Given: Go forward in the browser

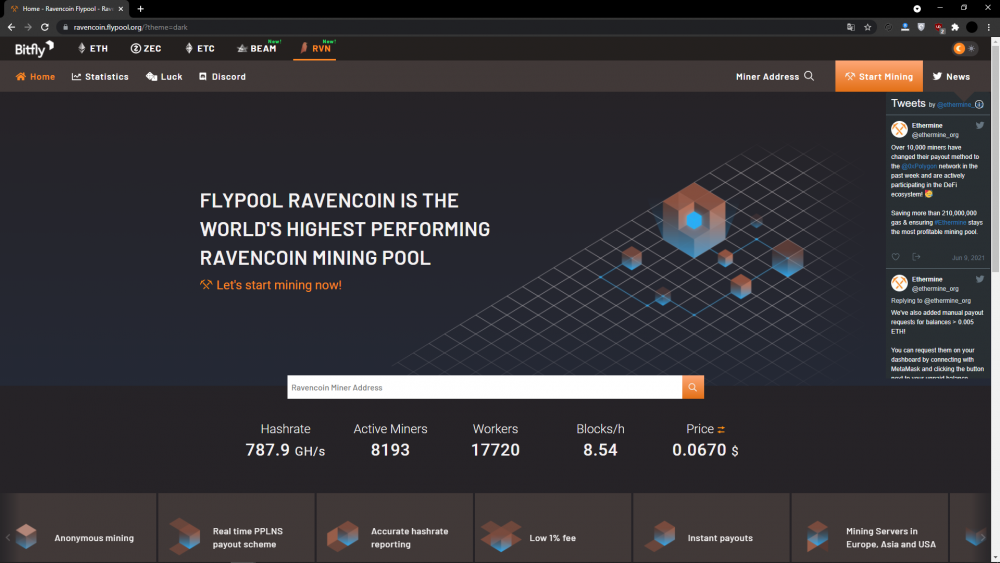Looking at the screenshot, I should [28, 27].
